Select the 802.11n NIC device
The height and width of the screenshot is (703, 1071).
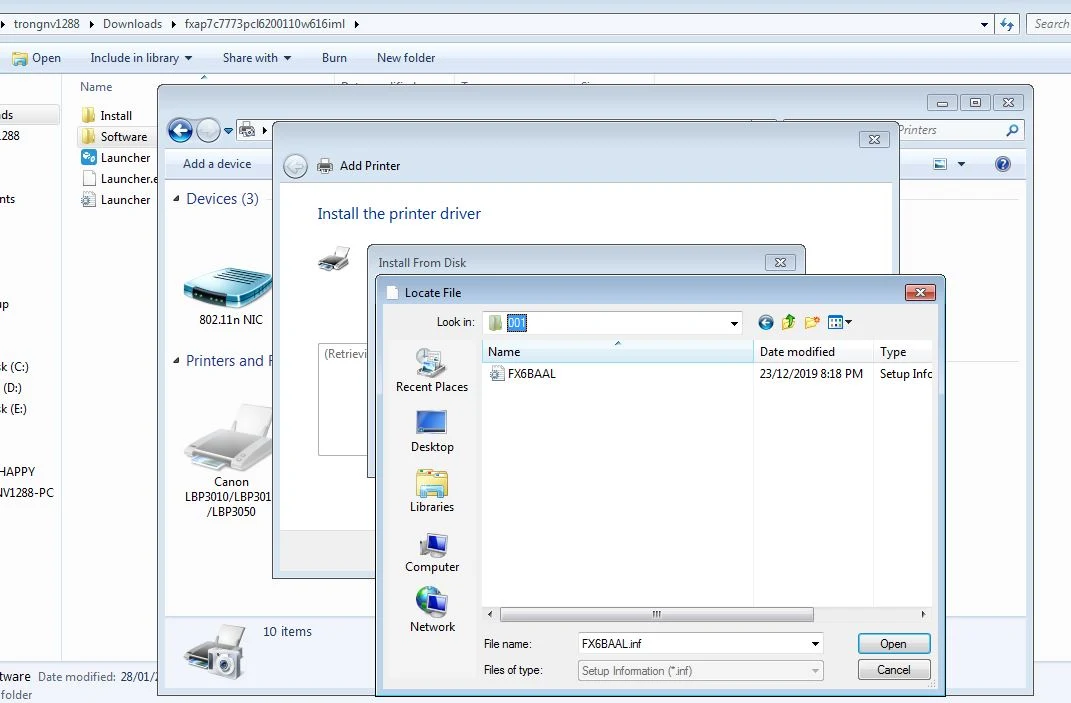(x=230, y=296)
